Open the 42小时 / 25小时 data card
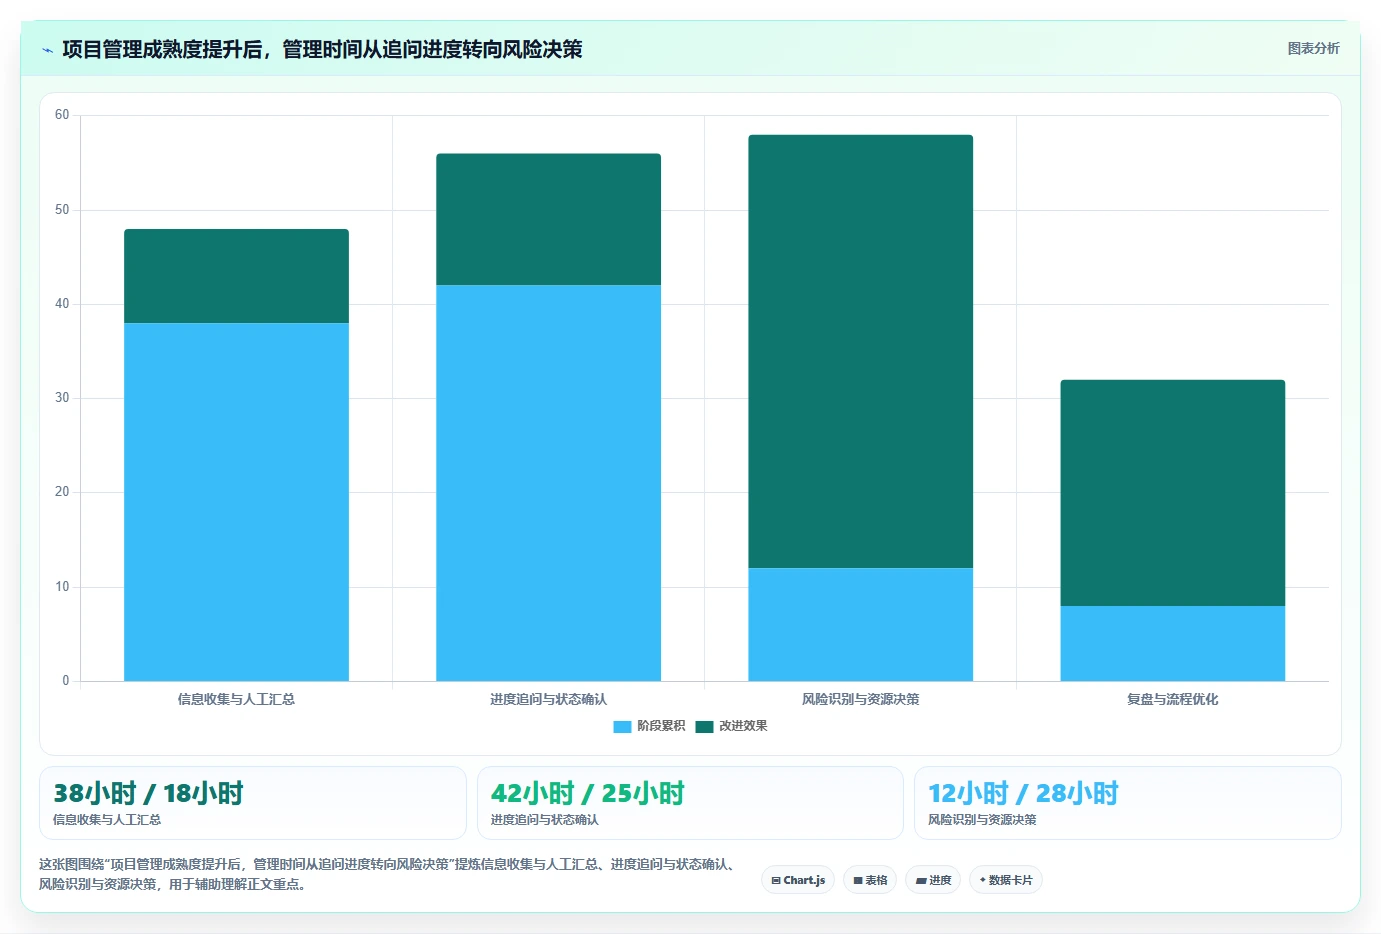The width and height of the screenshot is (1381, 934). pyautogui.click(x=690, y=803)
